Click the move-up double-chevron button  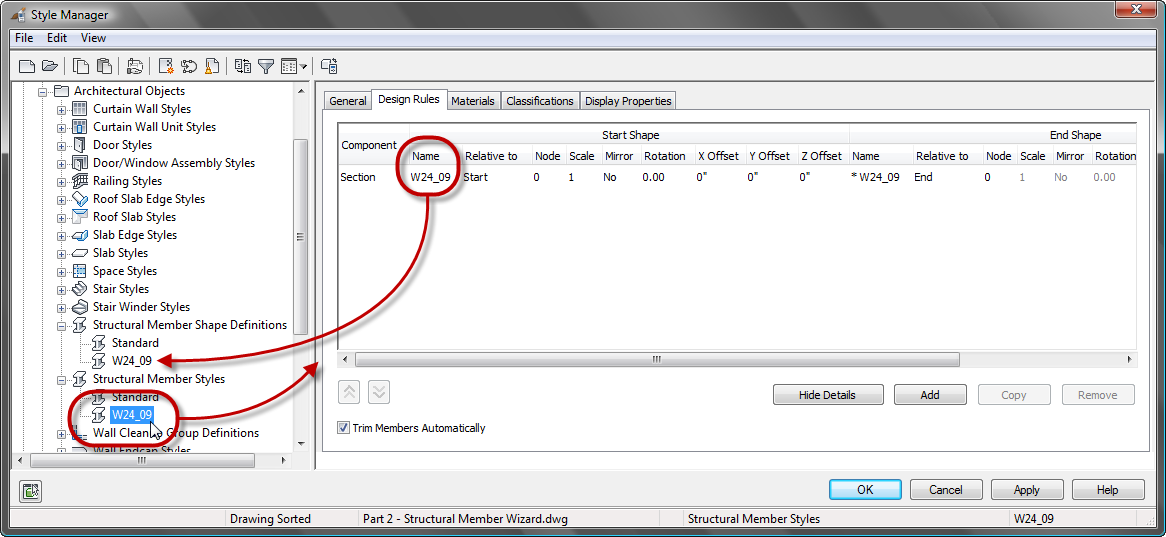[x=350, y=392]
